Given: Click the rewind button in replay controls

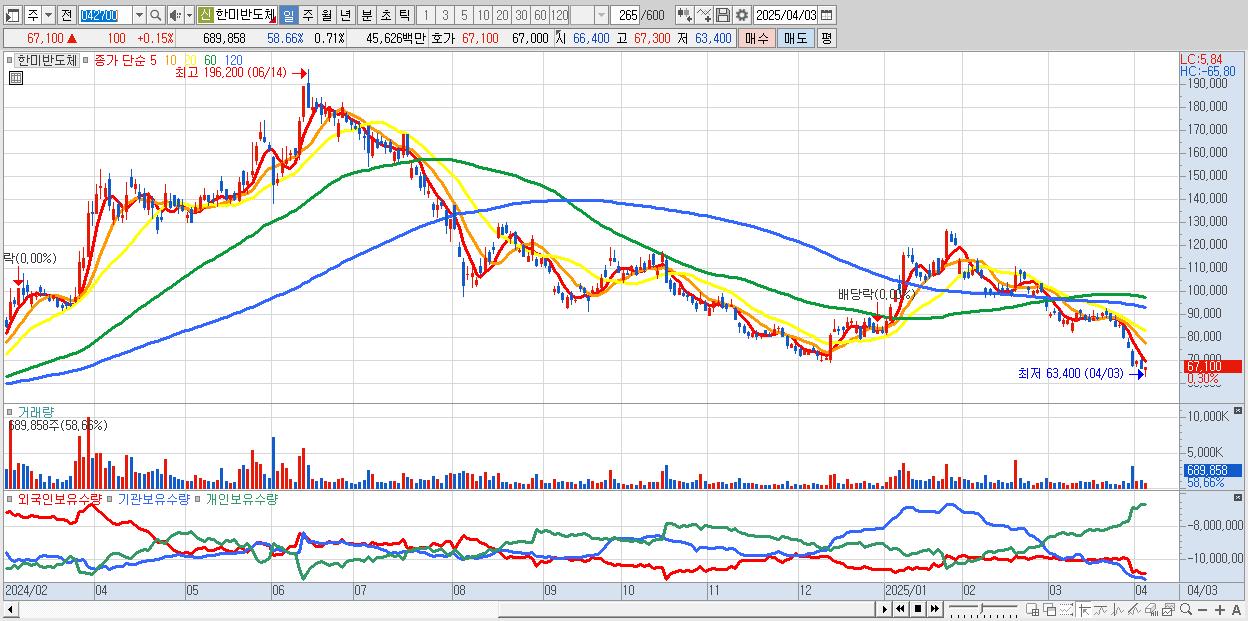Looking at the screenshot, I should [x=900, y=609].
